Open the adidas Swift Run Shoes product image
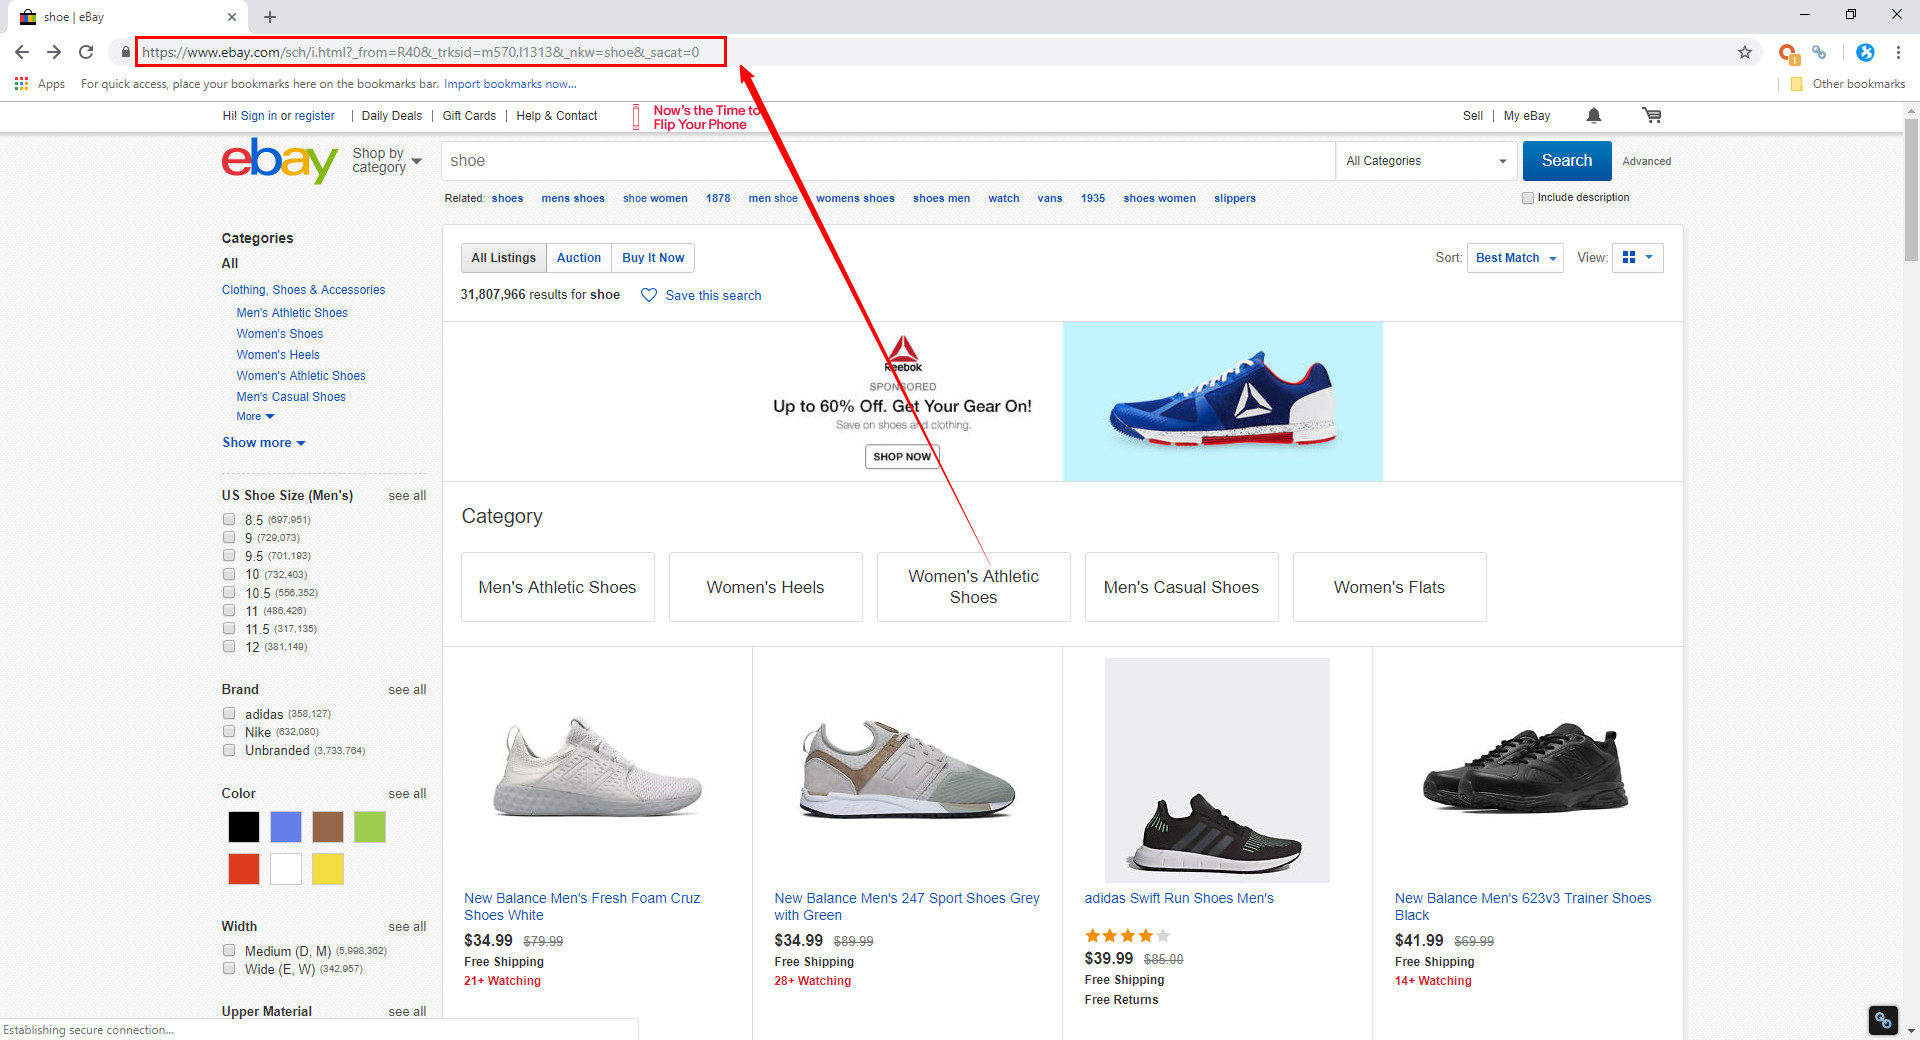The width and height of the screenshot is (1920, 1040). [1217, 770]
